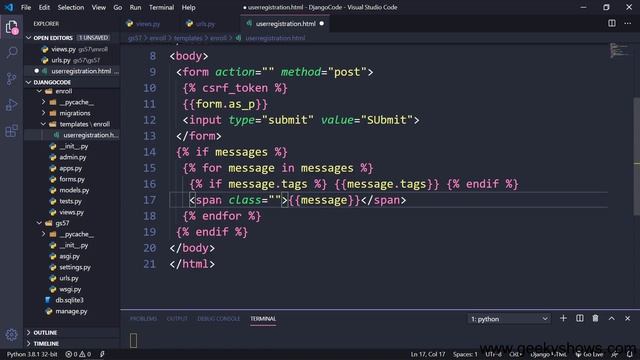This screenshot has width=640, height=360.
Task: Kill terminal with trash icon
Action: pyautogui.click(x=595, y=318)
